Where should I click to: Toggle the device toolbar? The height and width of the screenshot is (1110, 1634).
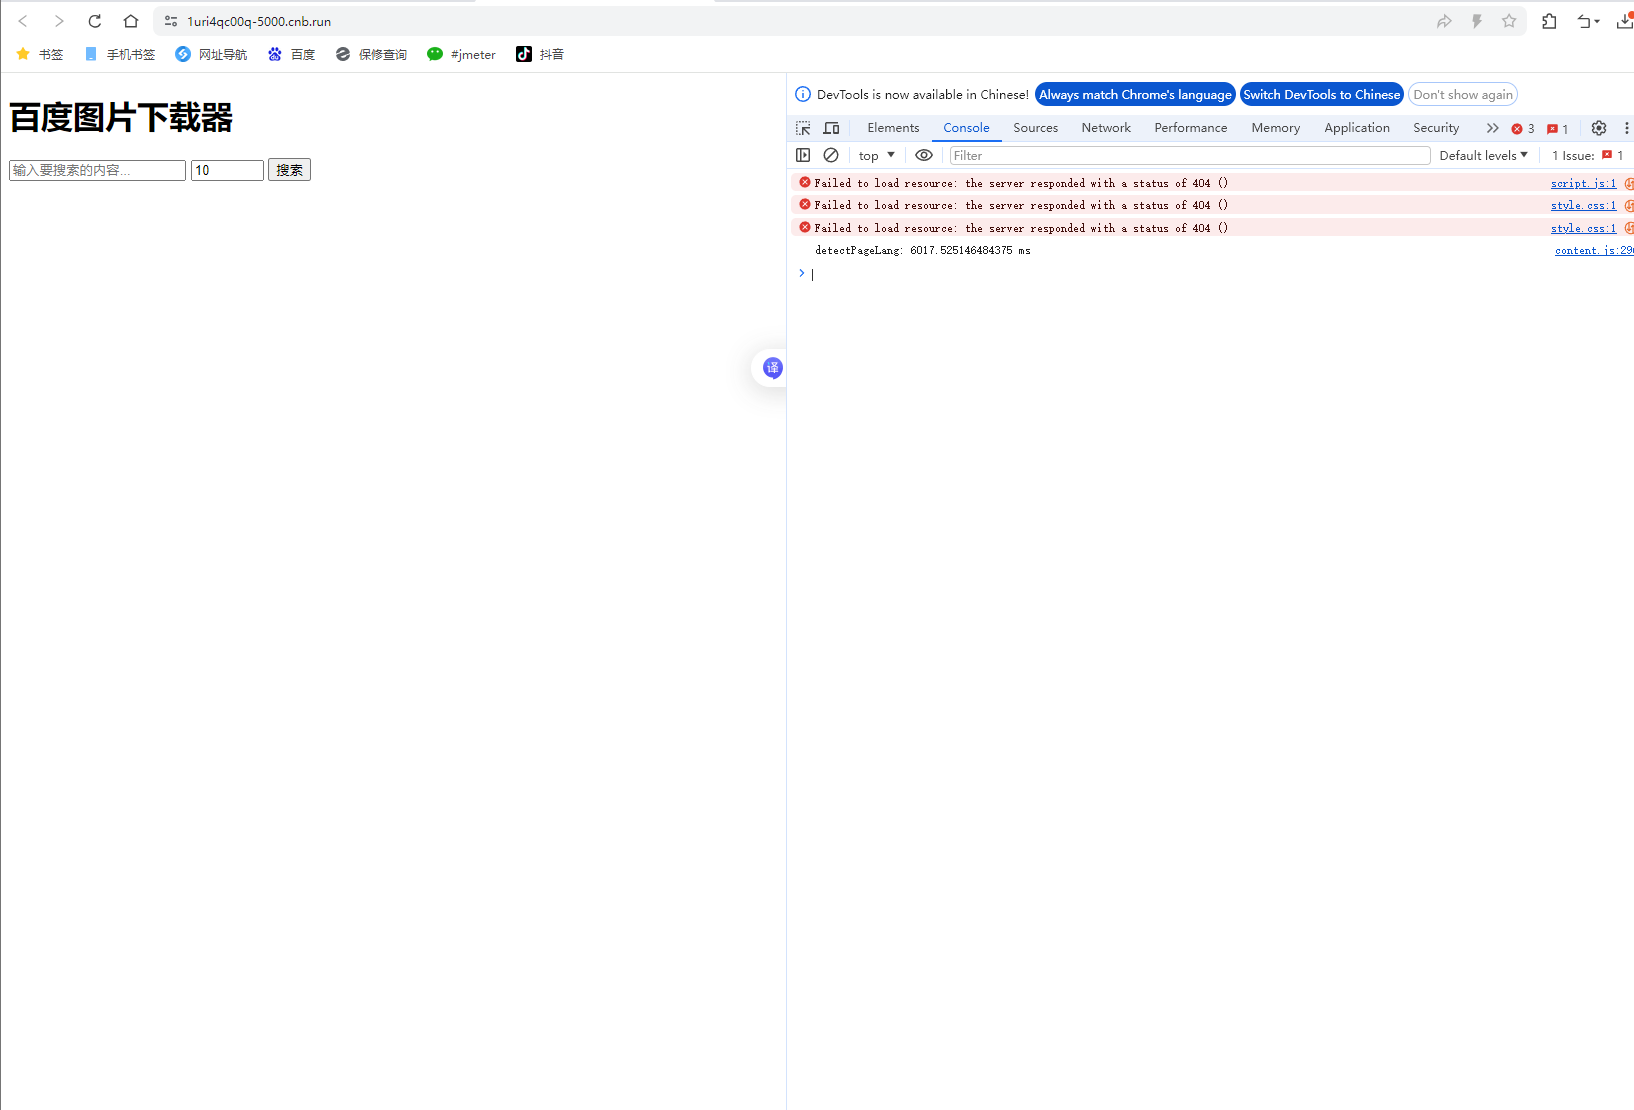click(831, 128)
